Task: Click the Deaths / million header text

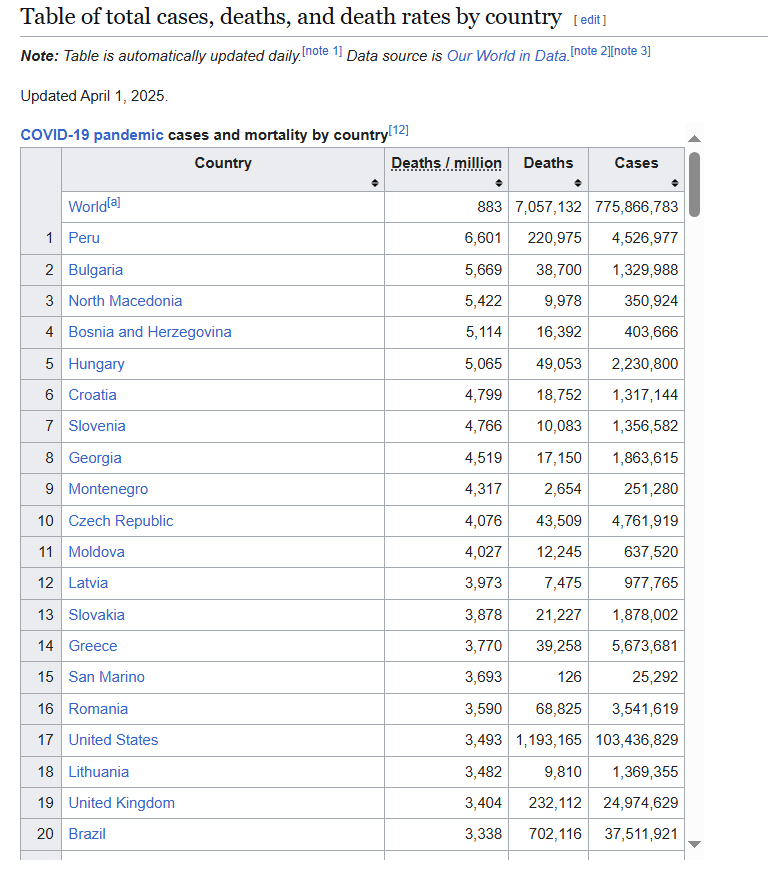Action: (446, 163)
